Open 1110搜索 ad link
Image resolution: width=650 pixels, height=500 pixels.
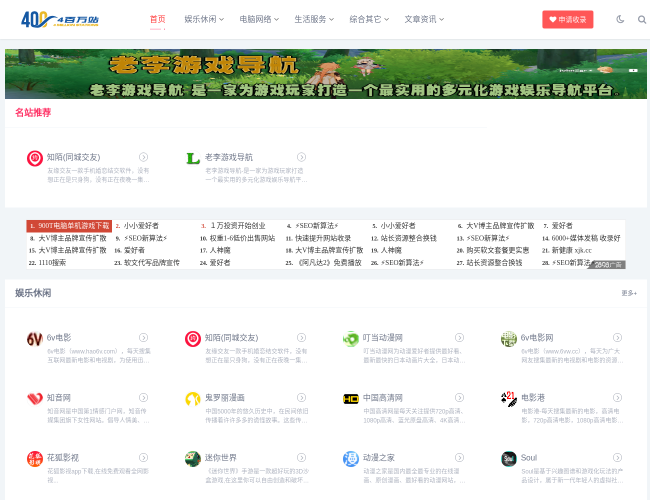pyautogui.click(x=52, y=263)
